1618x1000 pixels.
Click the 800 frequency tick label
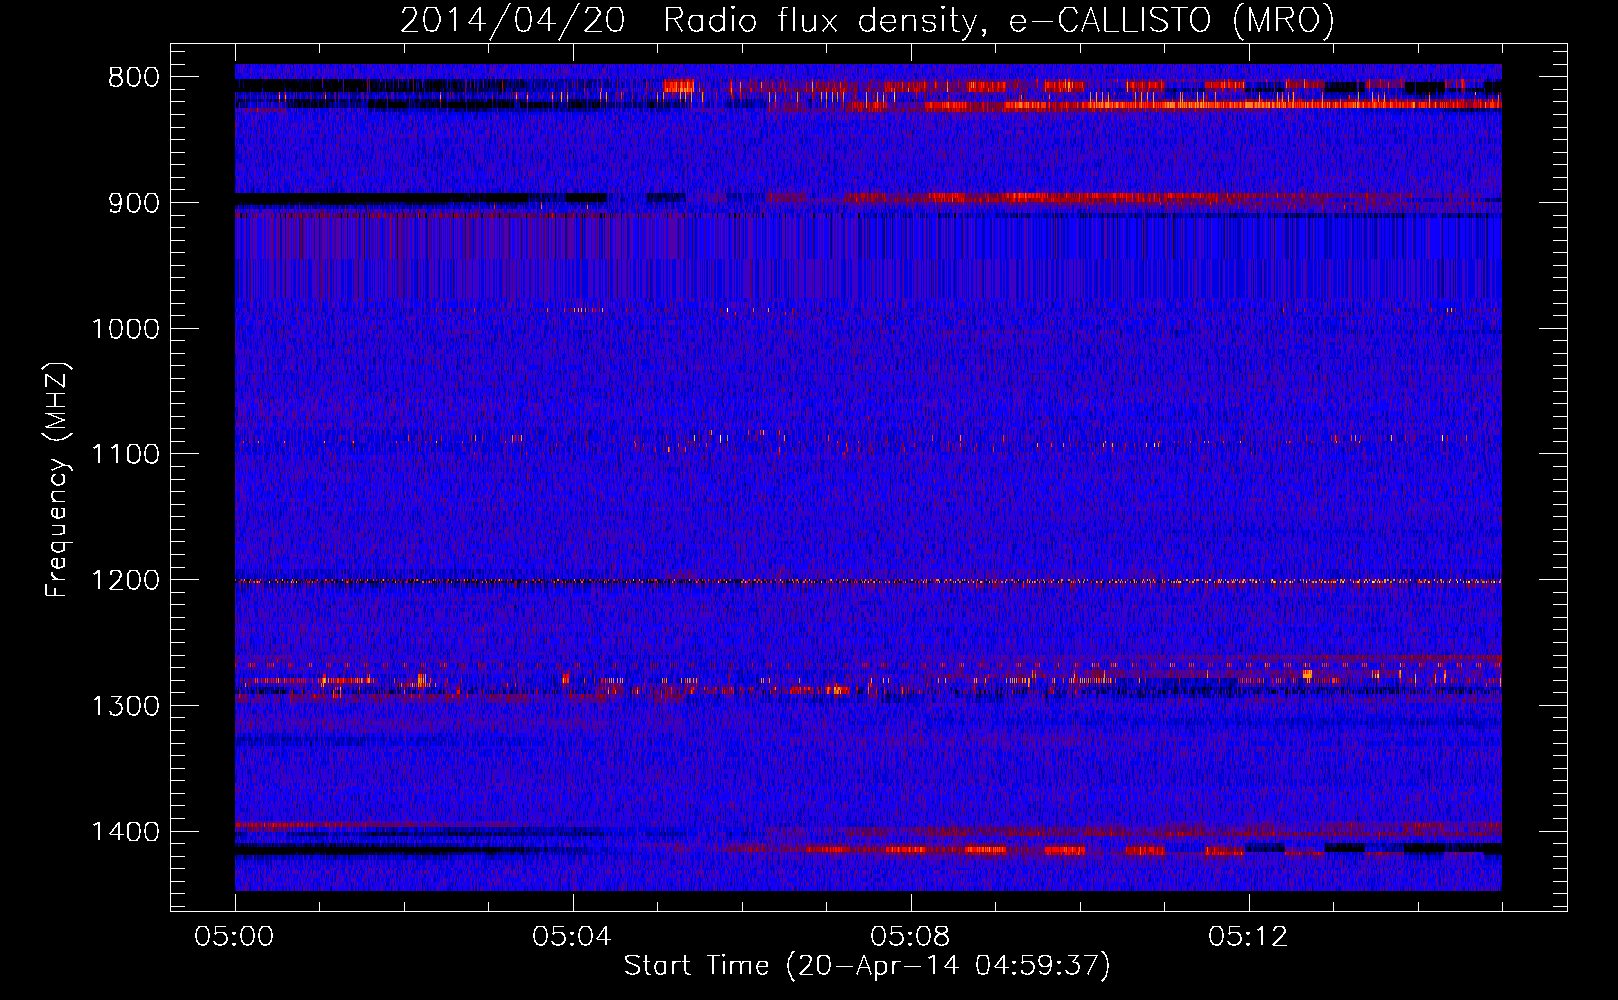coord(134,78)
